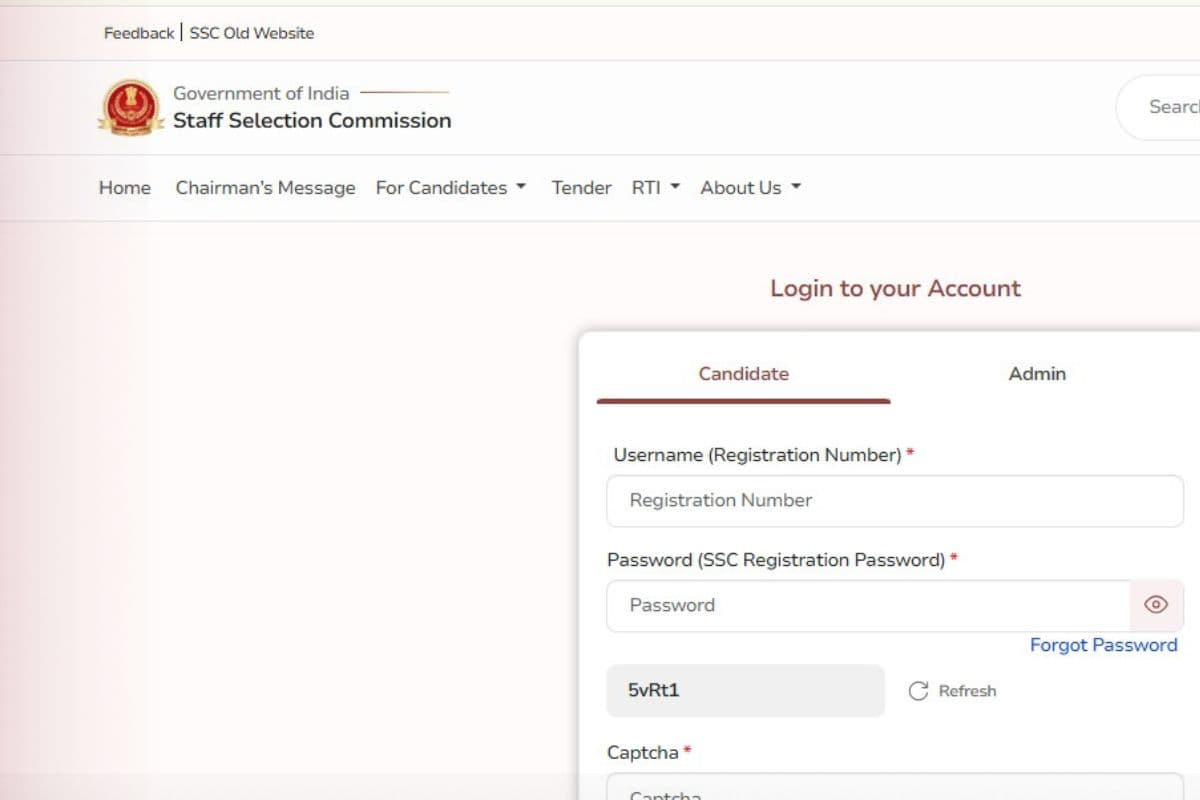Focus the Password input field
Viewport: 1200px width, 800px height.
[x=868, y=606]
